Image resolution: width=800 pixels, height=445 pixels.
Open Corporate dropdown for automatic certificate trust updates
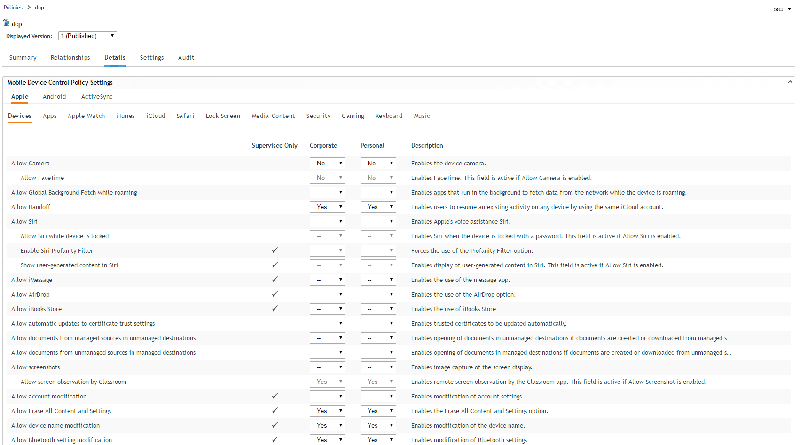[x=327, y=324]
